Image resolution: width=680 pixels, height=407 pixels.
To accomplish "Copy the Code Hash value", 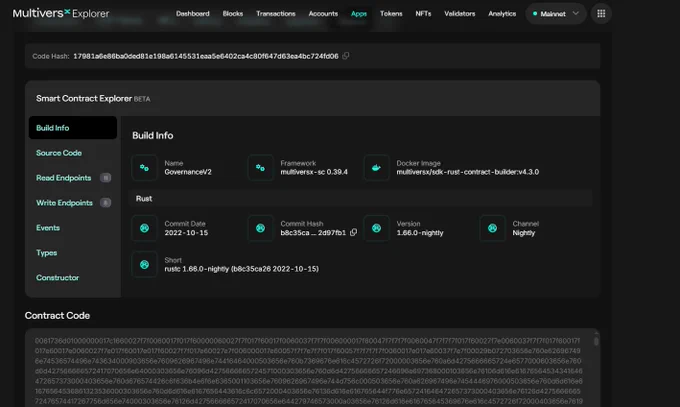I will click(346, 56).
